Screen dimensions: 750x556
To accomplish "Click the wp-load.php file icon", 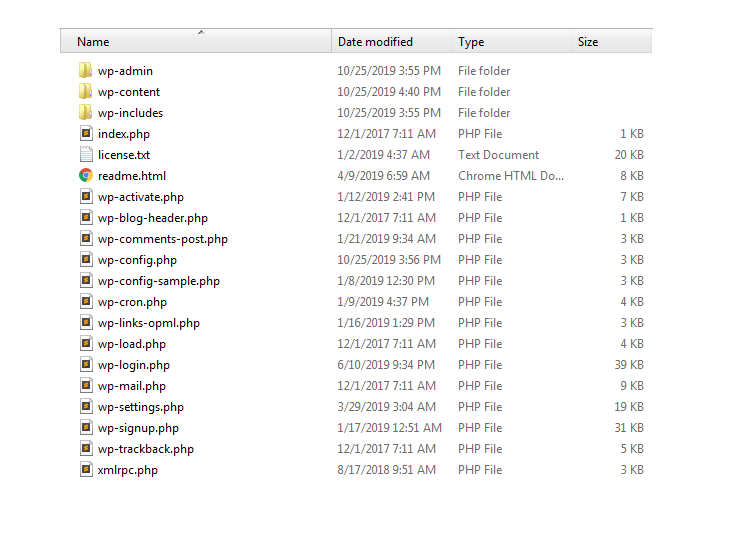I will [x=86, y=344].
